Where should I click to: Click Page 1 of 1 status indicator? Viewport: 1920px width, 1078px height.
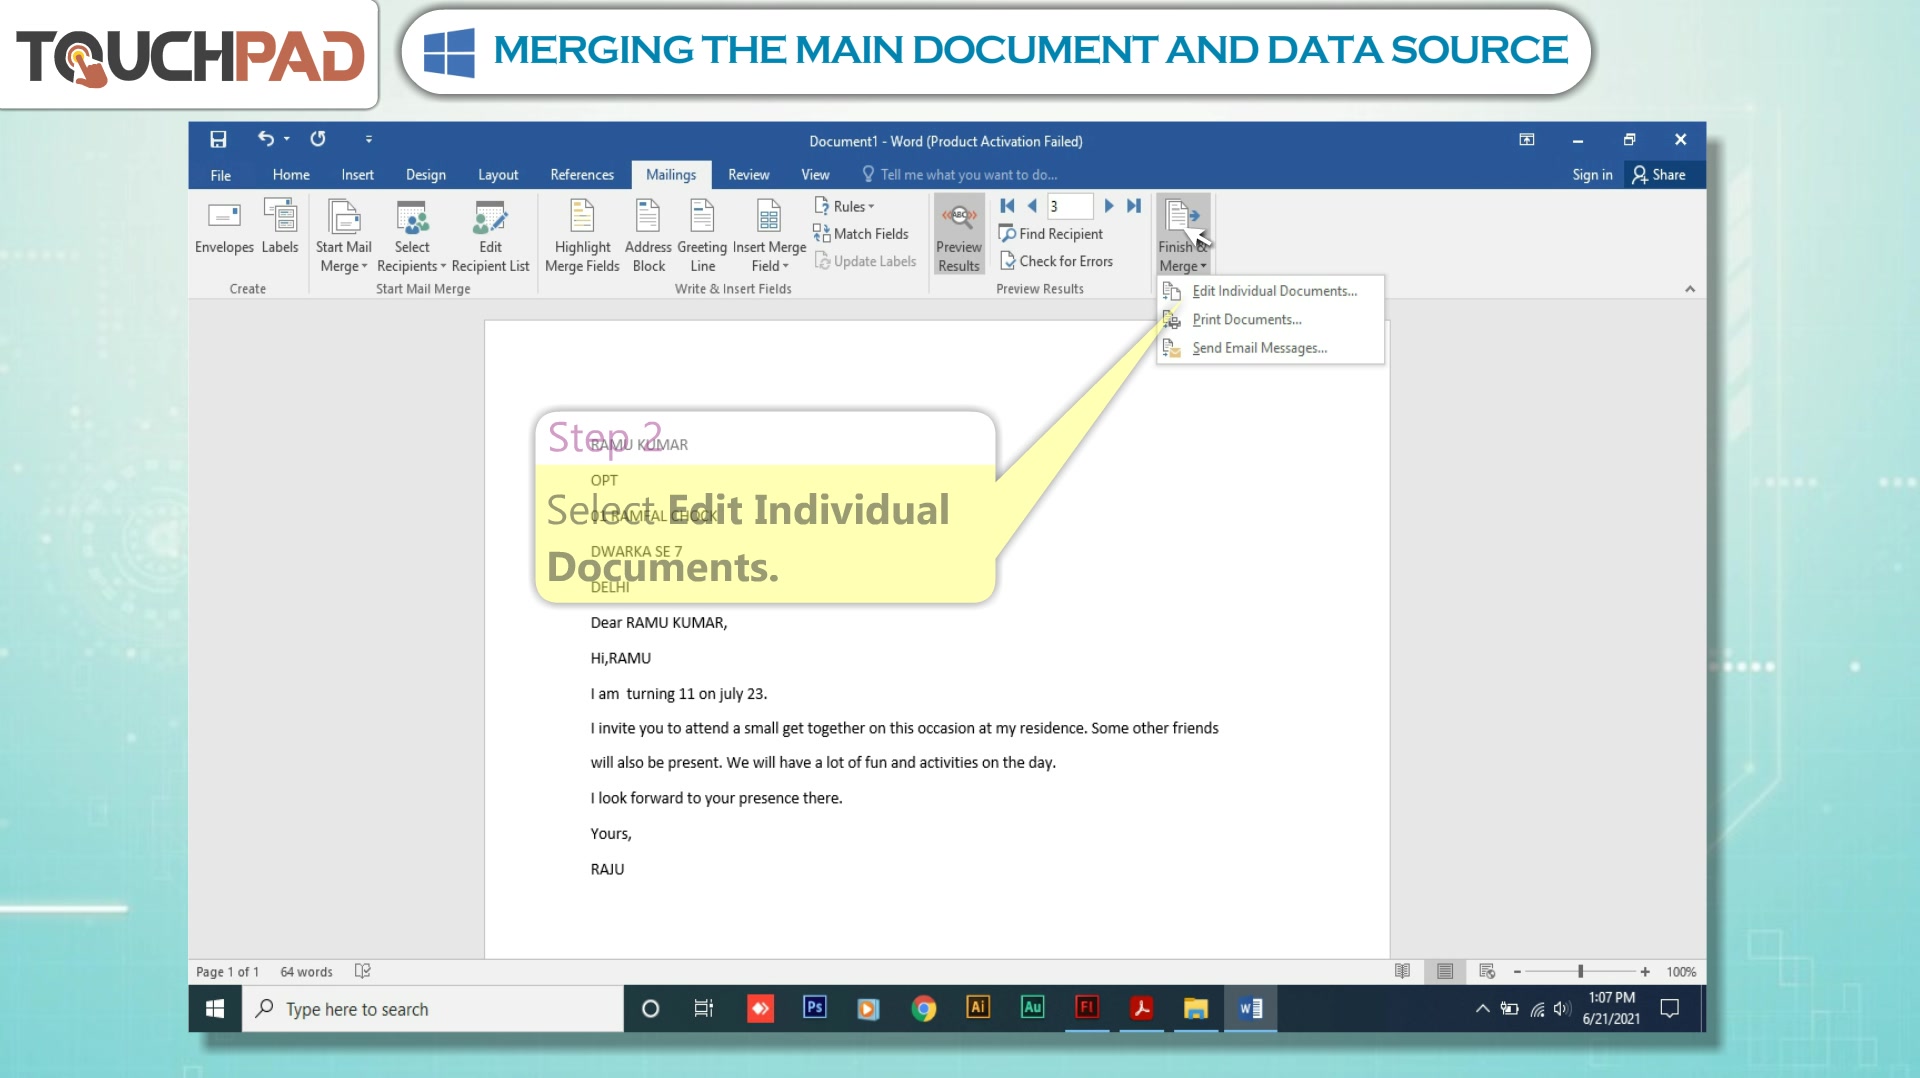point(227,972)
